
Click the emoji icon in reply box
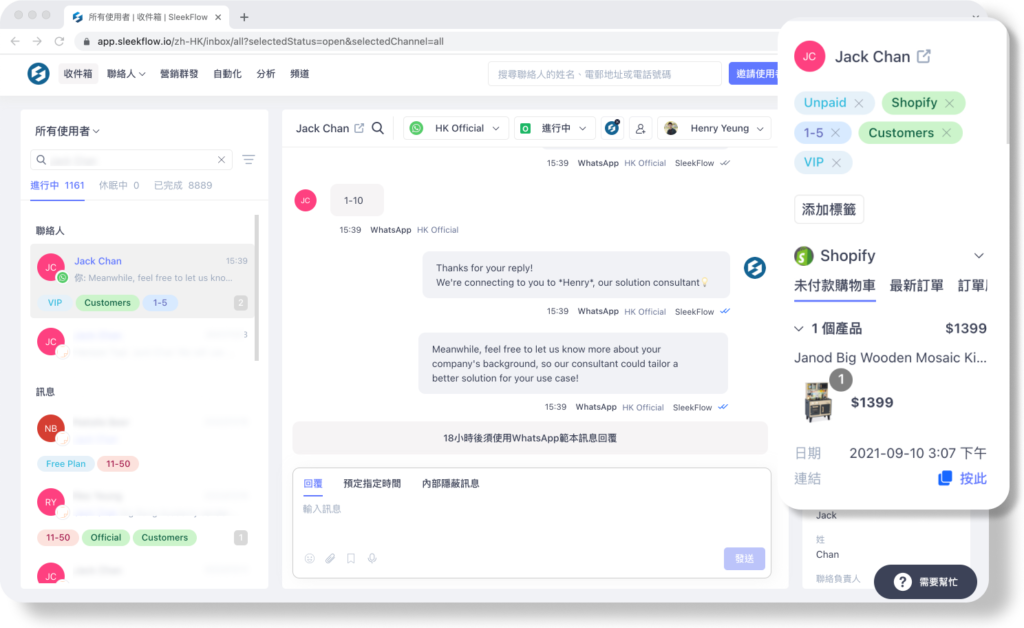tap(310, 558)
